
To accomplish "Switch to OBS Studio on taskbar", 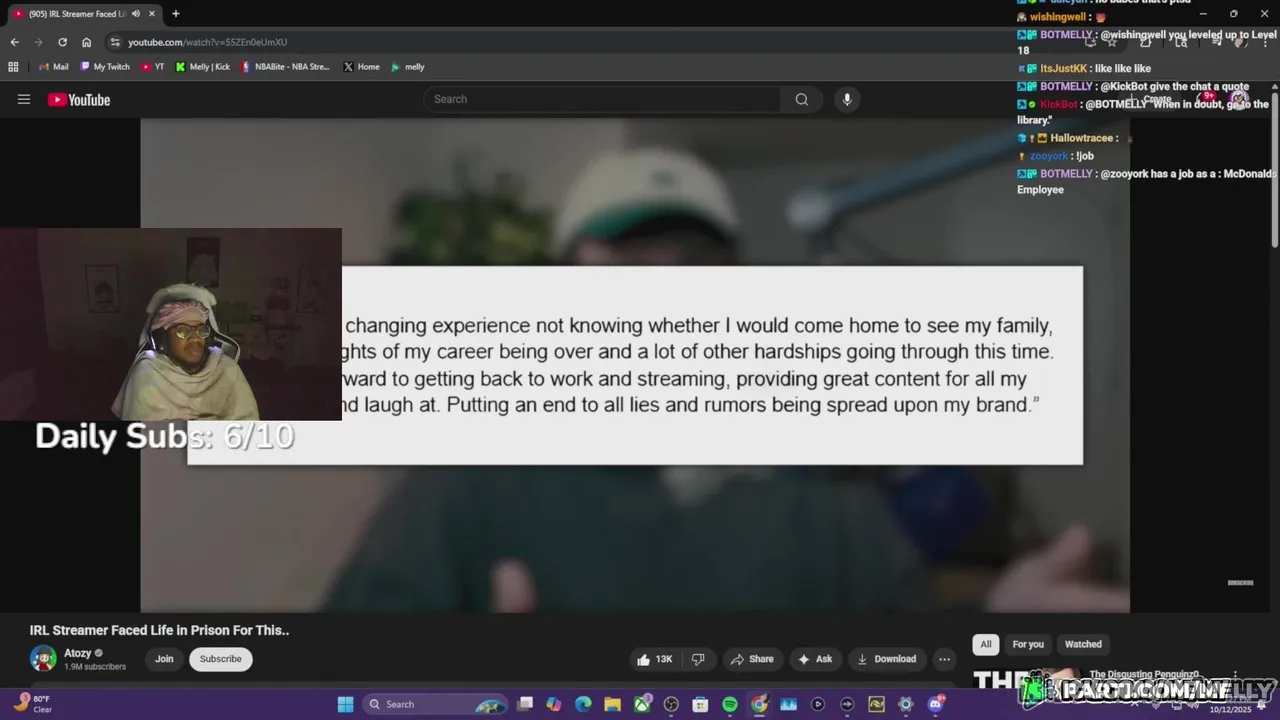I will pyautogui.click(x=671, y=704).
